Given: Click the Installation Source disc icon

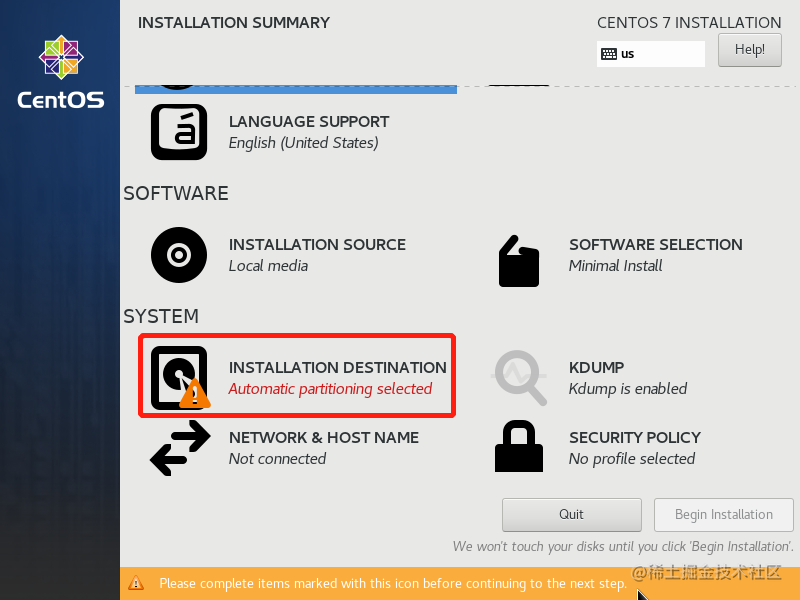Looking at the screenshot, I should click(179, 255).
